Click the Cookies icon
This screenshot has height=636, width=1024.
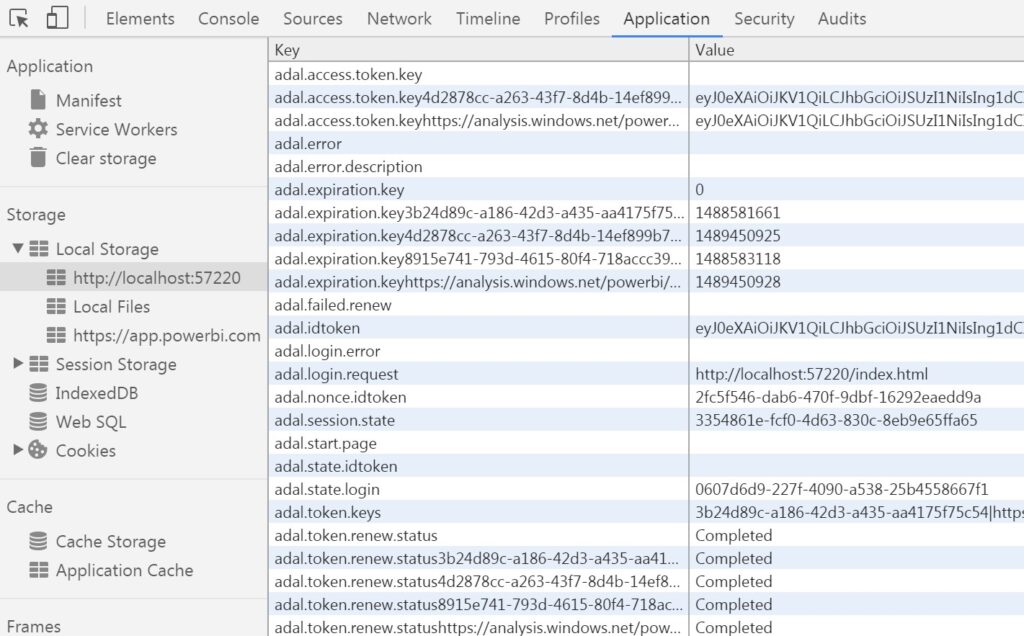click(38, 450)
